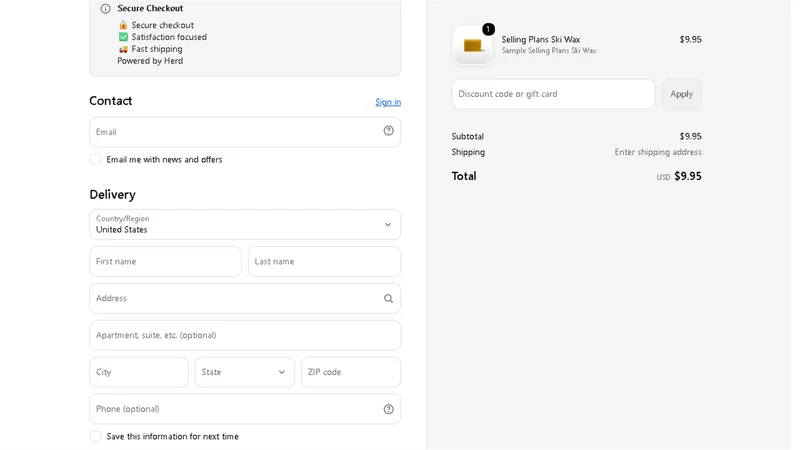Click the Ski Wax product thumbnail

coord(472,45)
